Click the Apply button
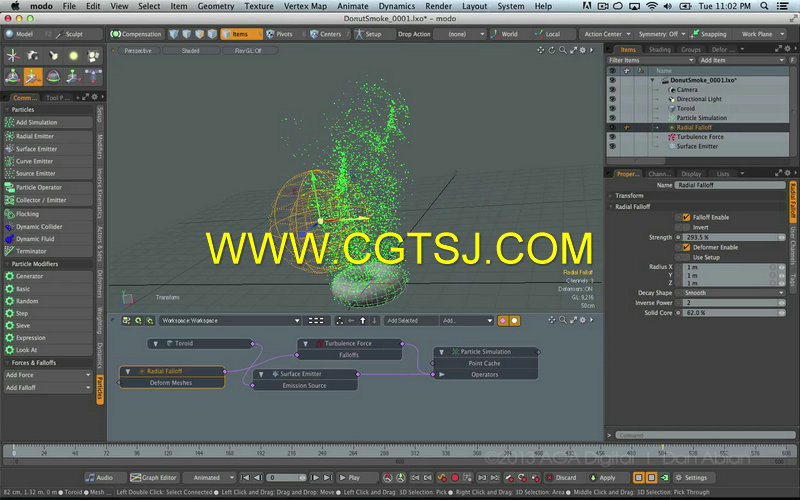This screenshot has width=800, height=500. coord(603,478)
